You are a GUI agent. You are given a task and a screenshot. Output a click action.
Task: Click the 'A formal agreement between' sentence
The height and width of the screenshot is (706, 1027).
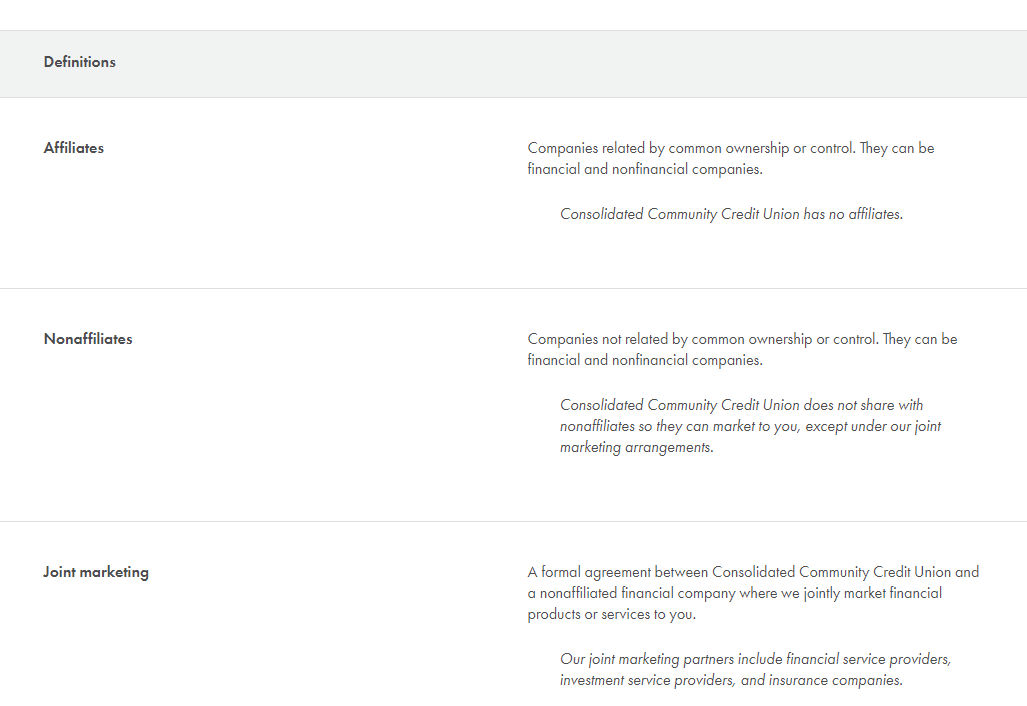click(x=619, y=572)
